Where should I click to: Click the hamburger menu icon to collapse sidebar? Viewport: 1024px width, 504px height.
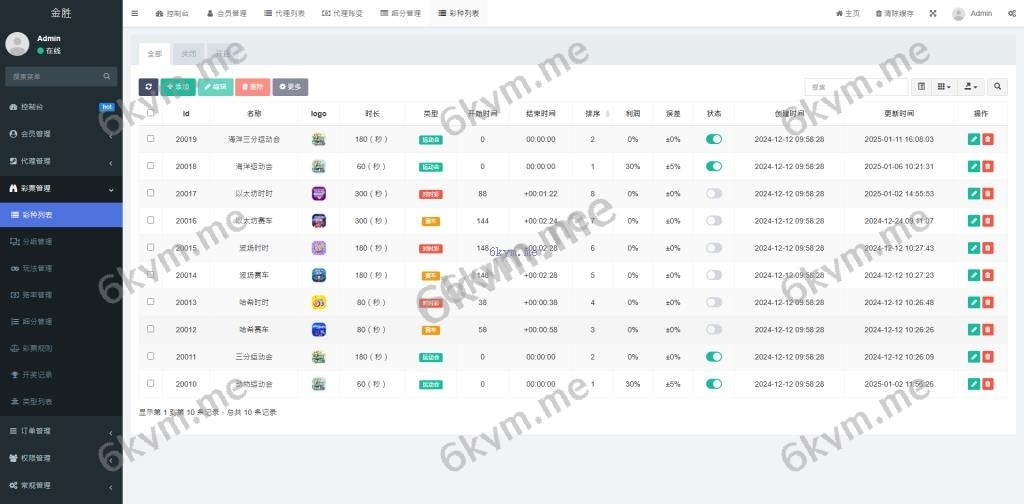[135, 14]
